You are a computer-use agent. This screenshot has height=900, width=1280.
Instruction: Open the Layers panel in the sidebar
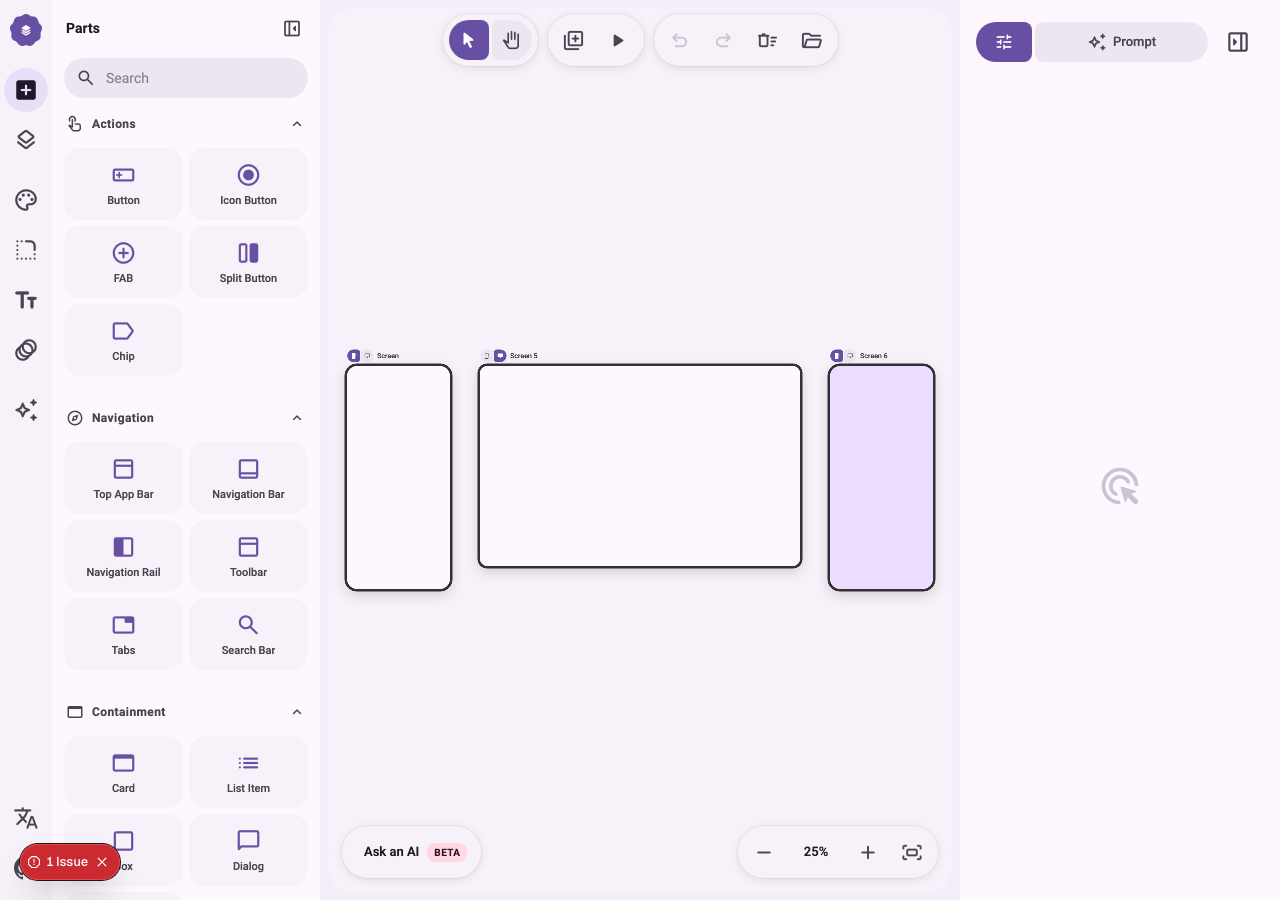coord(26,140)
